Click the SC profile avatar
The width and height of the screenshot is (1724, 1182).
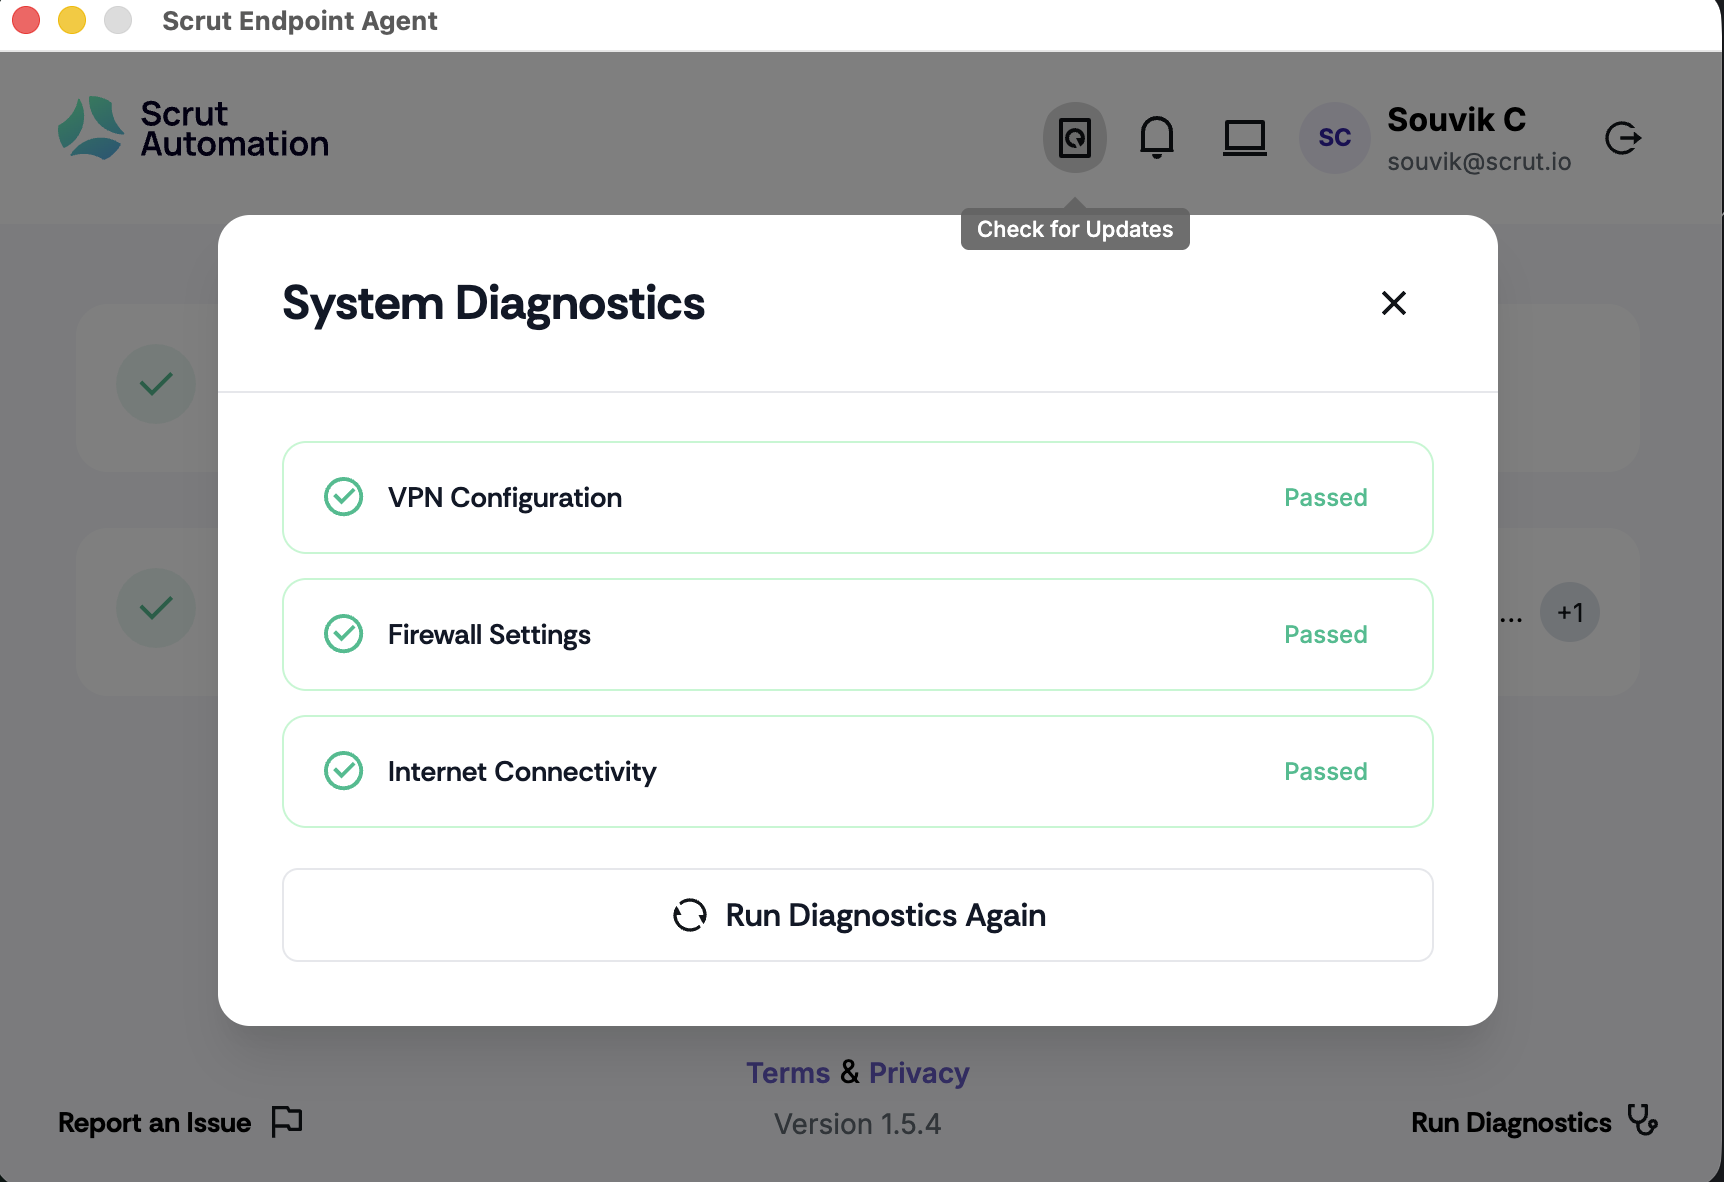point(1334,138)
